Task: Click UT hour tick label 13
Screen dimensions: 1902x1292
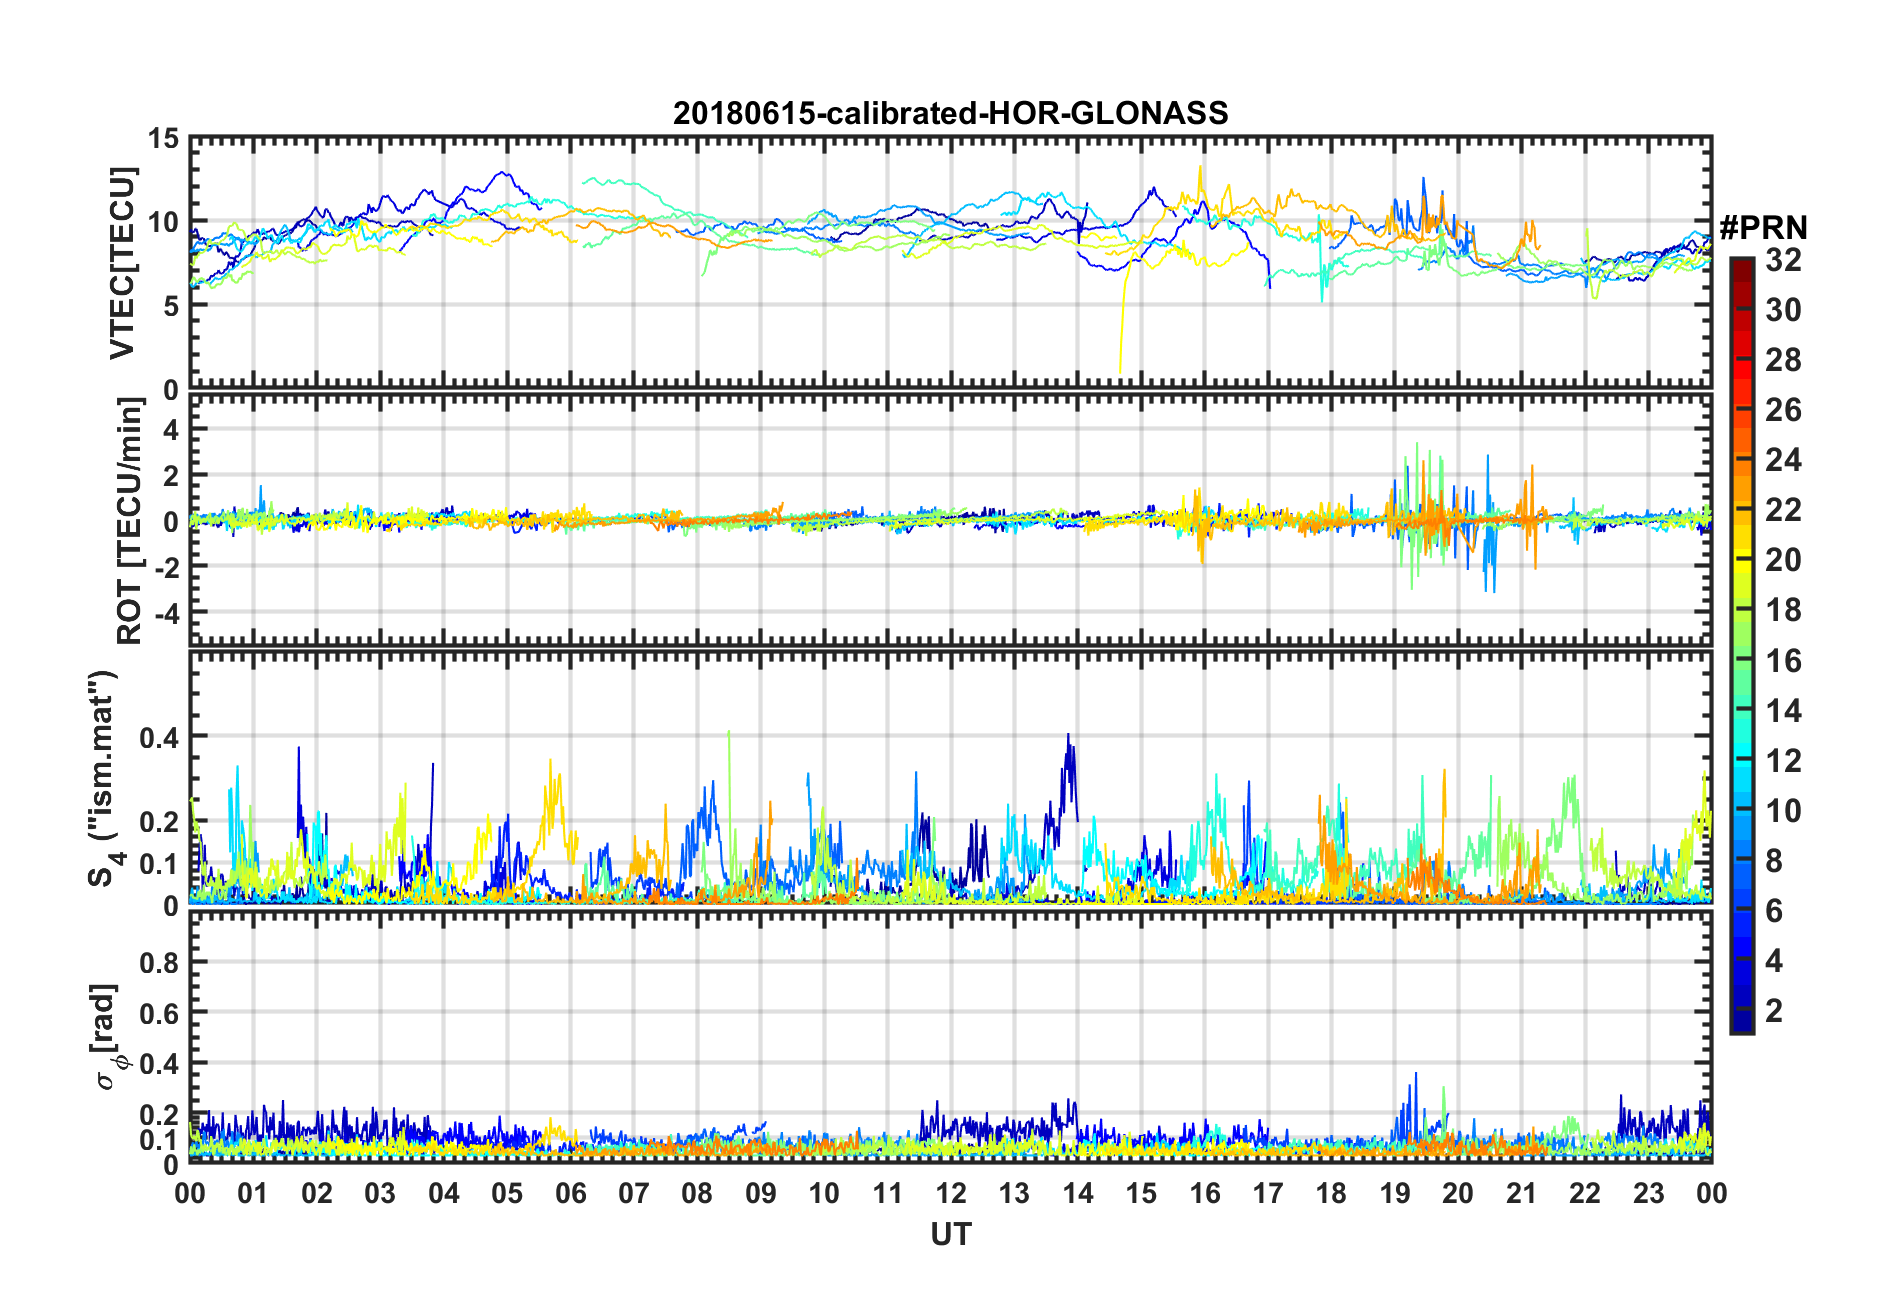Action: coord(1014,1193)
